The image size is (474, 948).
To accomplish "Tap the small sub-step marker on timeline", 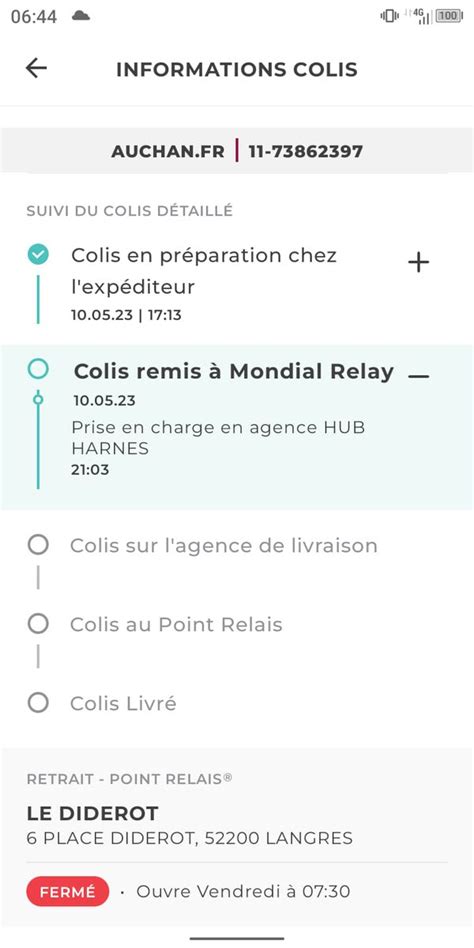I will [x=38, y=399].
